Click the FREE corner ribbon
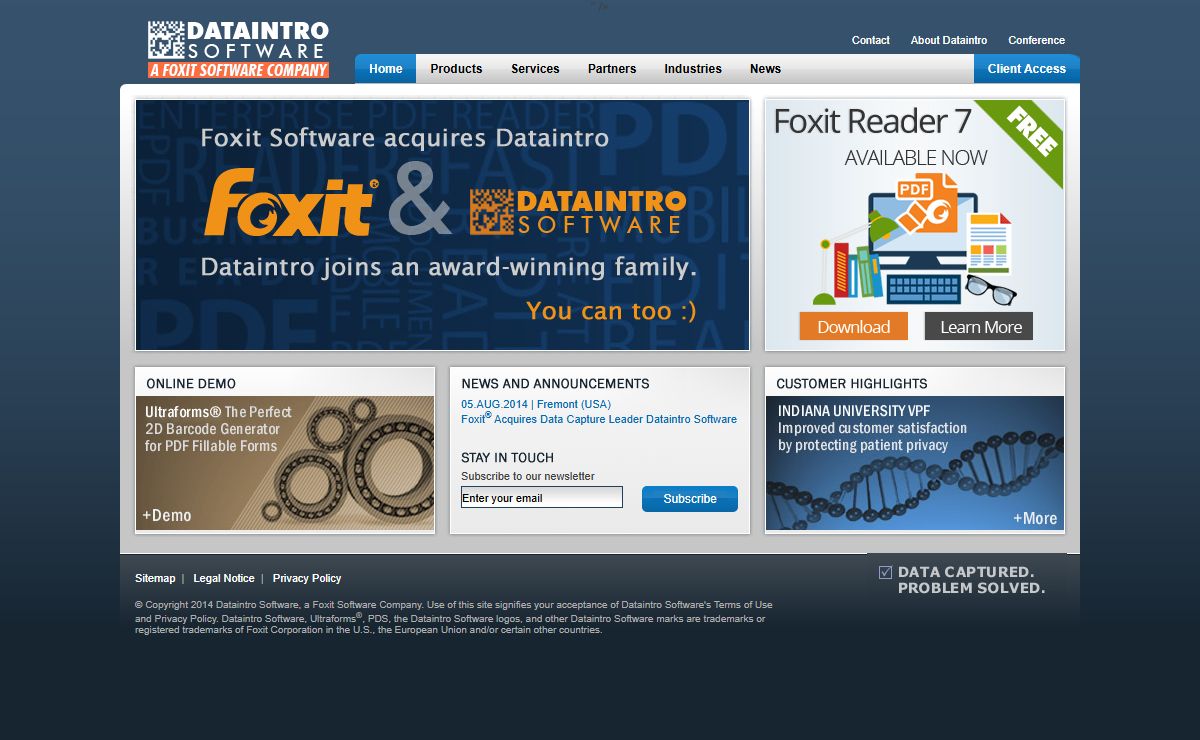This screenshot has width=1200, height=740. coord(1030,135)
